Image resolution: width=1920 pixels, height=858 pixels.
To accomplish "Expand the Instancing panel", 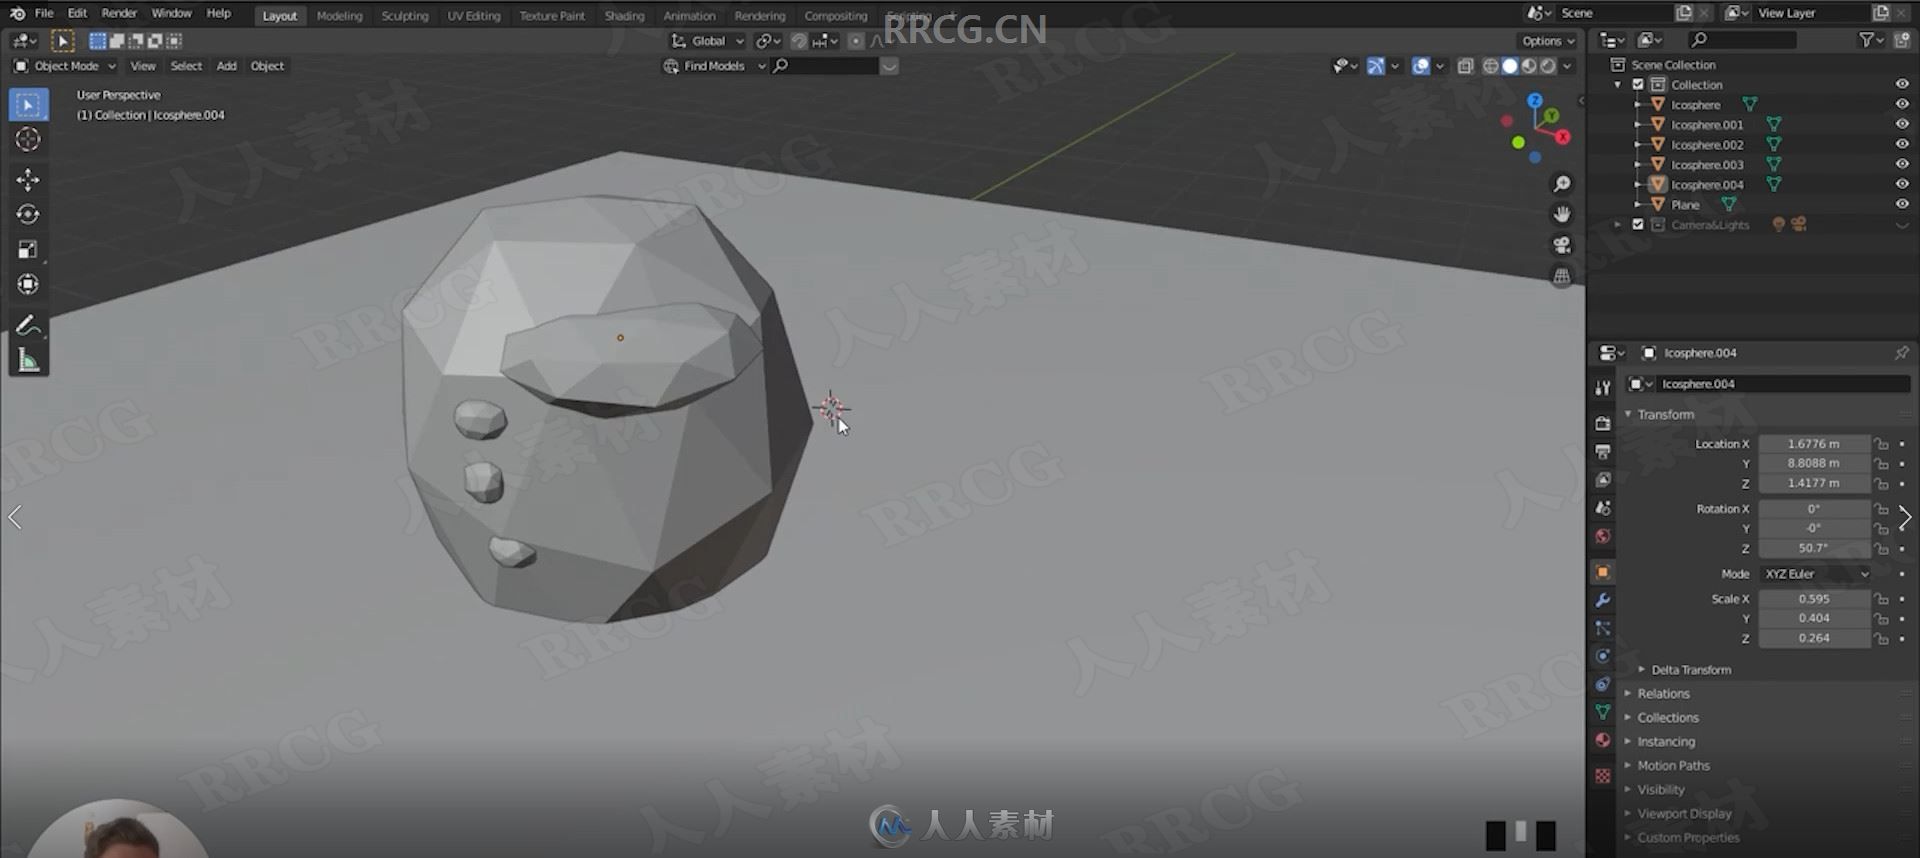I will pos(1666,742).
